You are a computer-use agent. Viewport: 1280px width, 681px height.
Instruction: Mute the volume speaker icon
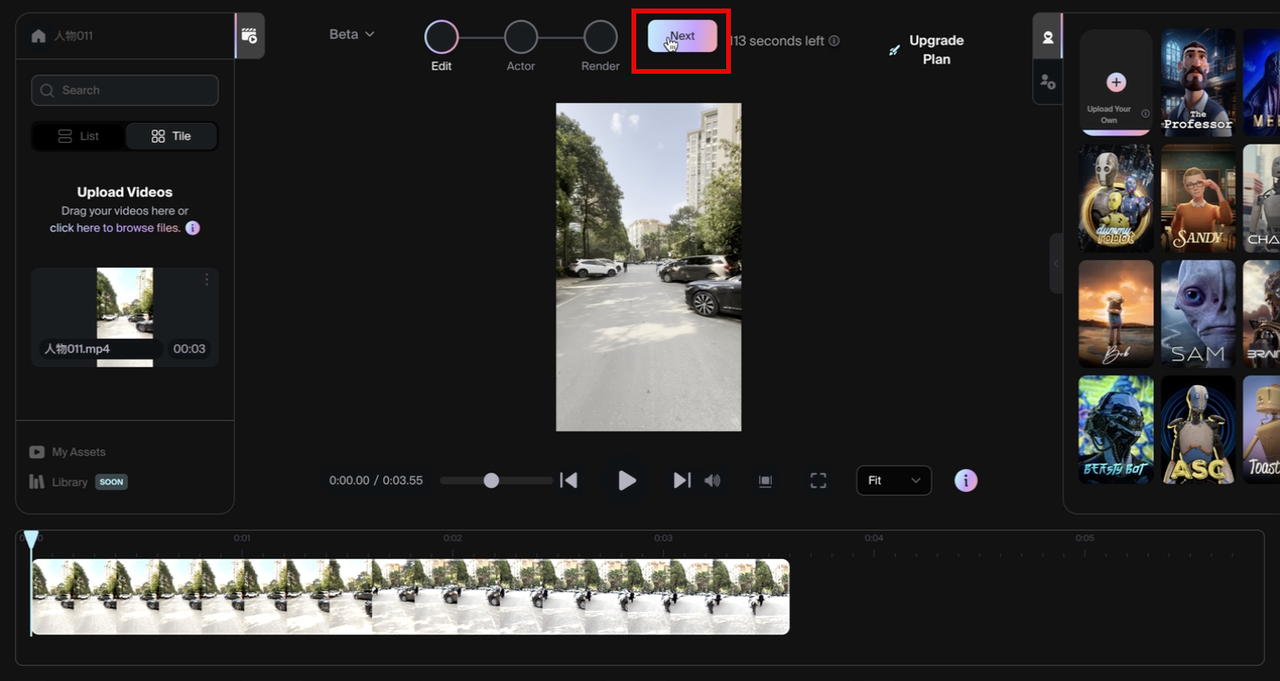pos(712,481)
